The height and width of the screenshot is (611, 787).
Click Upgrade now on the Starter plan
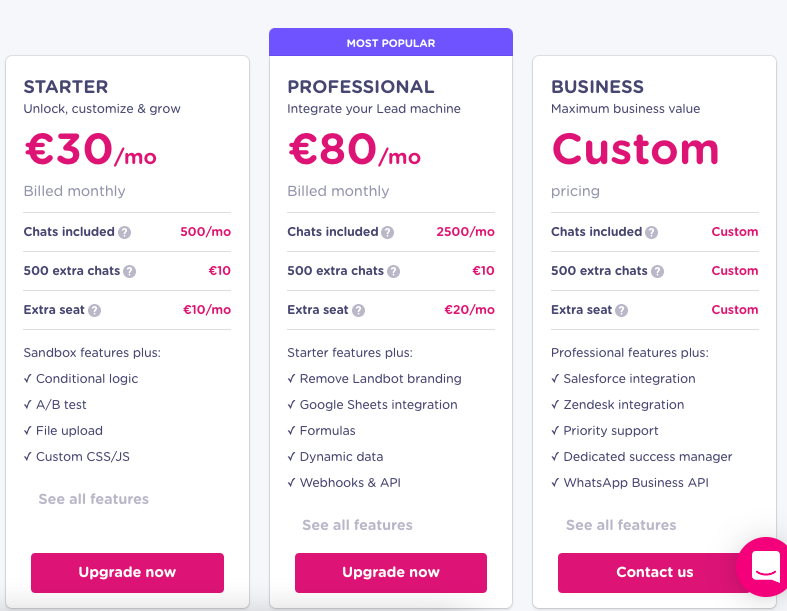(127, 573)
